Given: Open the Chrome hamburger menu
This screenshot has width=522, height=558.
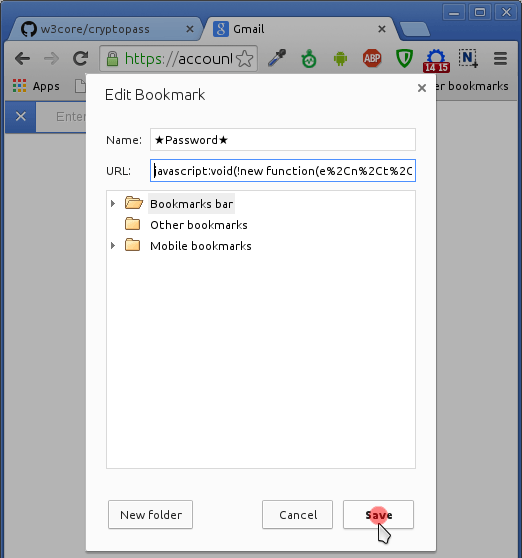Looking at the screenshot, I should click(x=500, y=58).
